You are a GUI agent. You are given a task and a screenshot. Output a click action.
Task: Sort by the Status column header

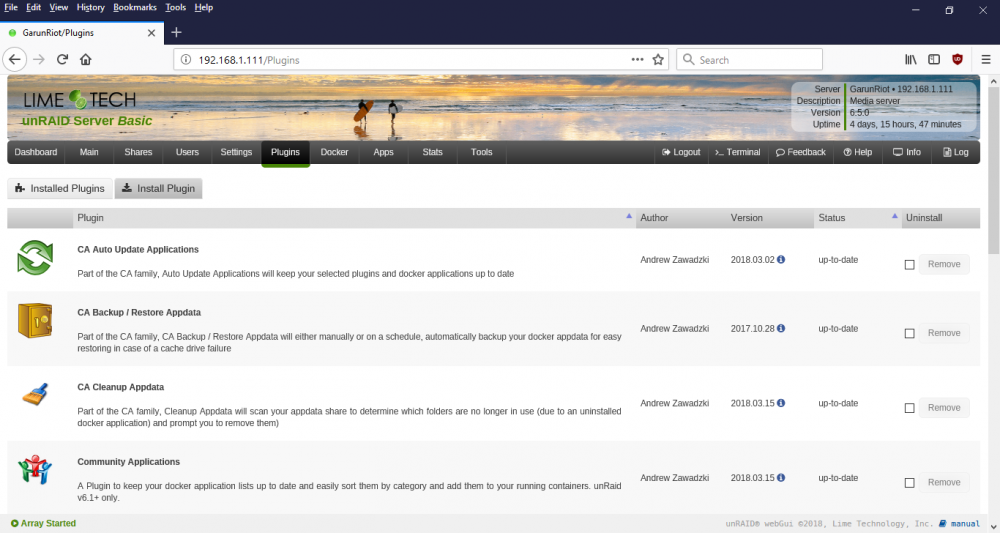coord(858,218)
